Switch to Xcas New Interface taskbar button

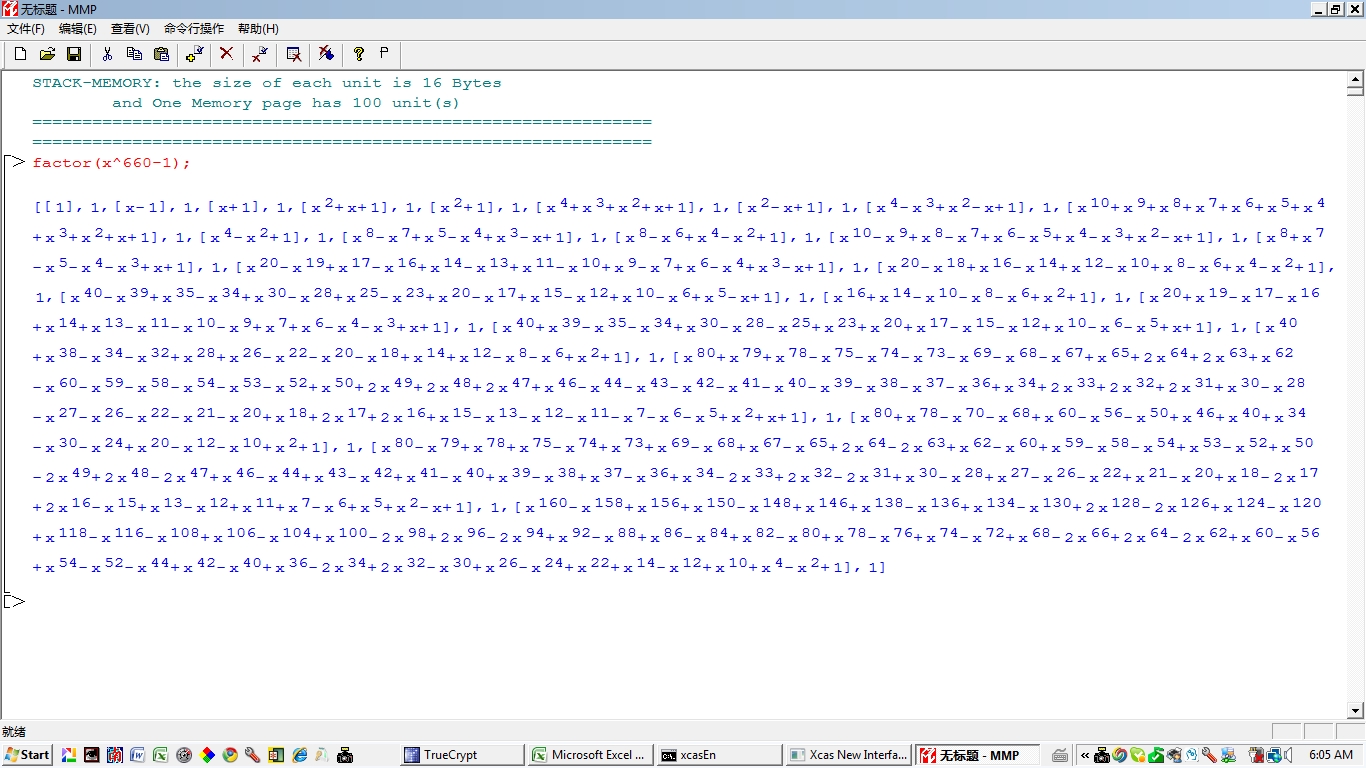[x=848, y=755]
